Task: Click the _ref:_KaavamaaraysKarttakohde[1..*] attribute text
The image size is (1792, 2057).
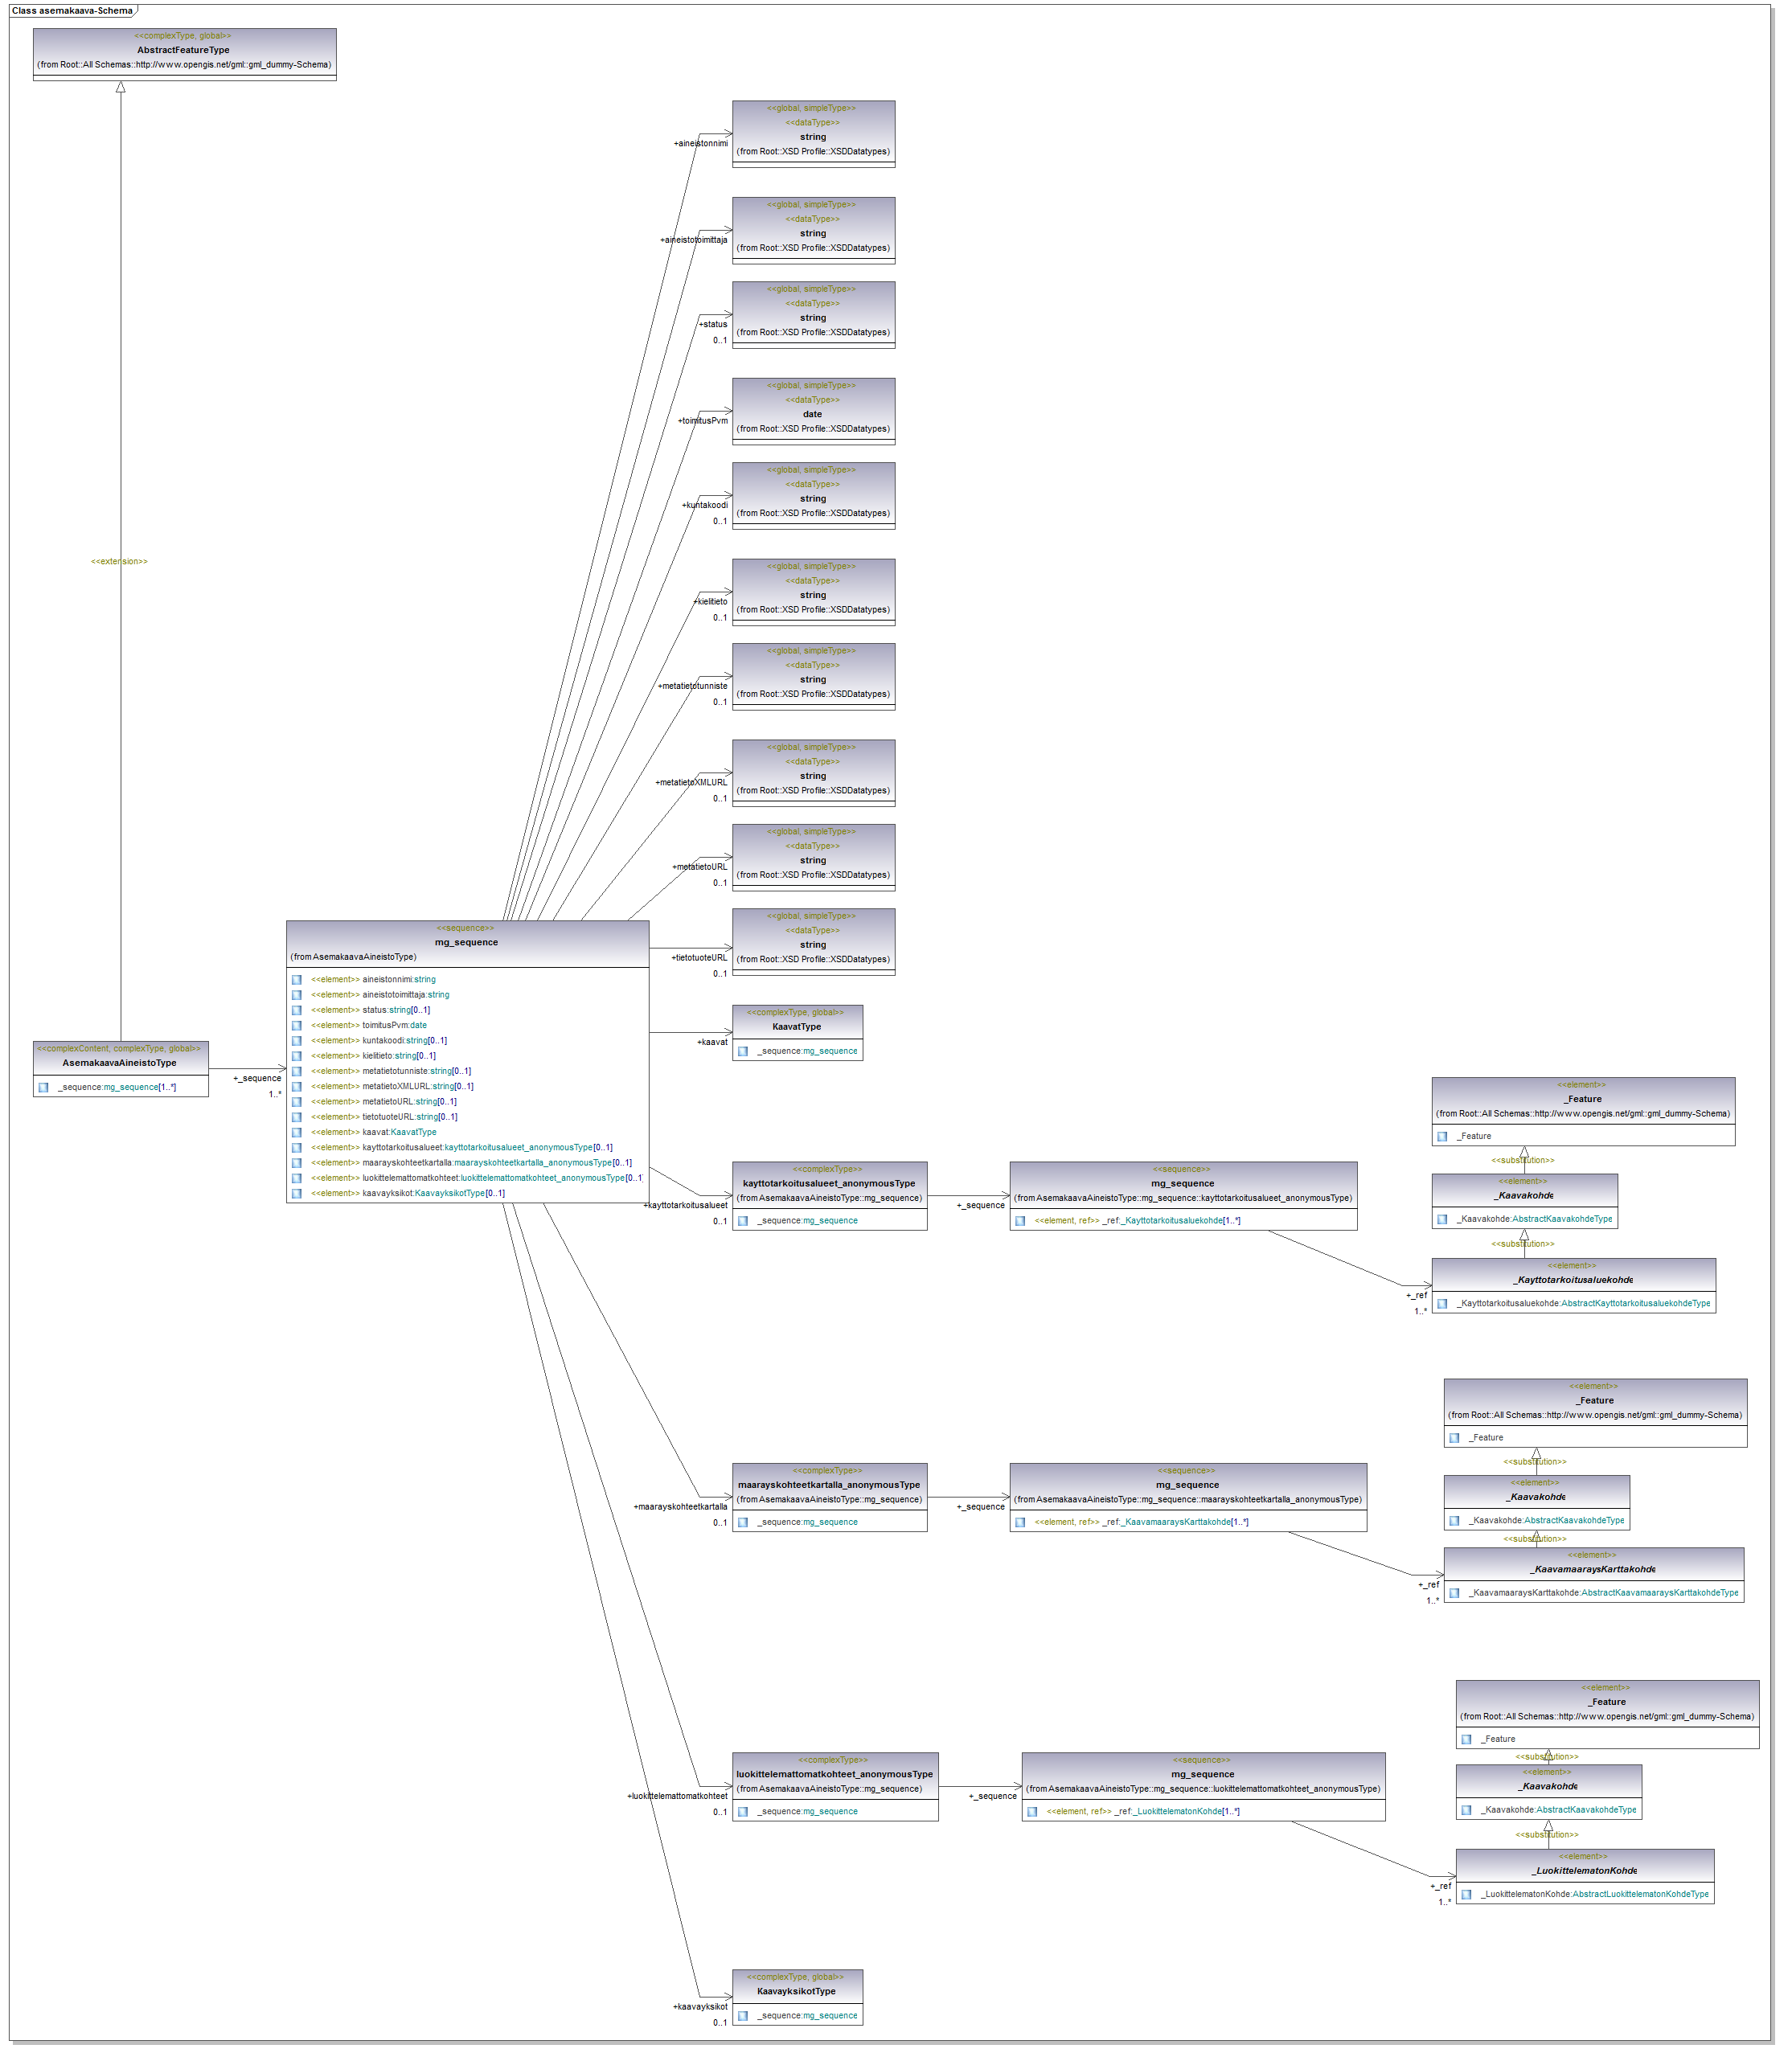Action: (1176, 1523)
